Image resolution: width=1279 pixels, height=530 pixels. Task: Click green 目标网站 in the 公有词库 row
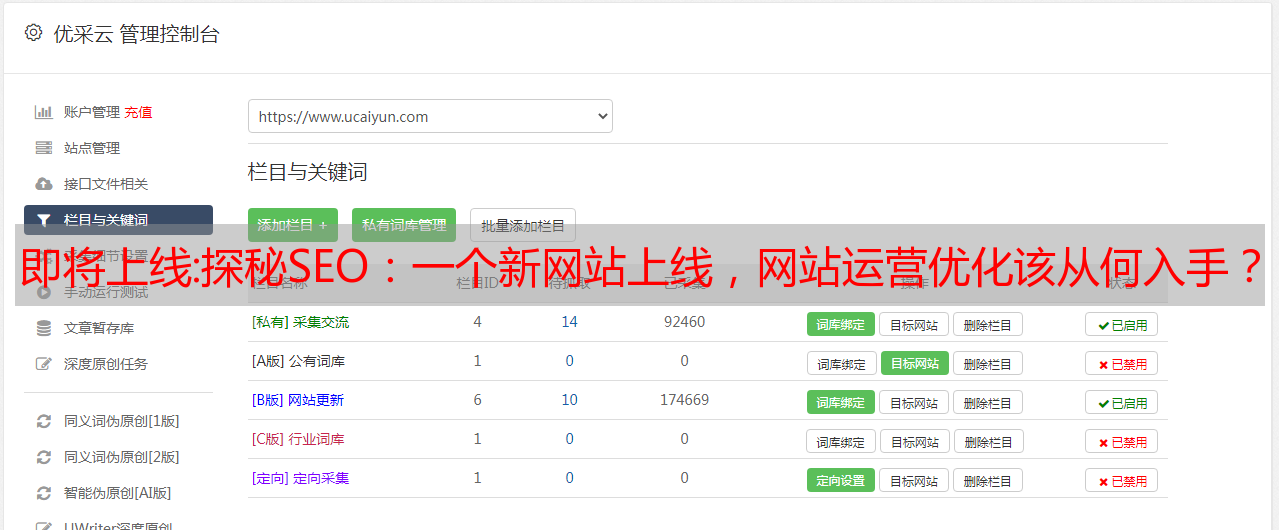click(914, 363)
